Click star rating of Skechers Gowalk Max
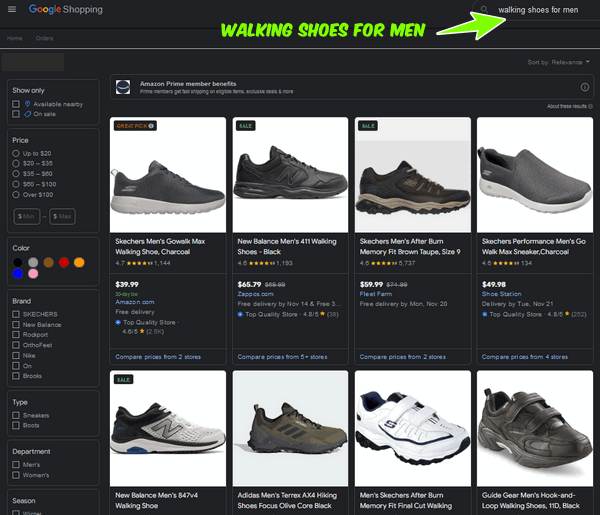The image size is (600, 515). coord(140,263)
